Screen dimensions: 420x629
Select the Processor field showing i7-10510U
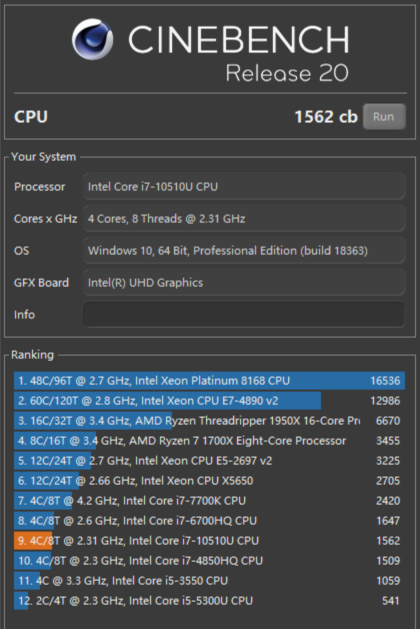coord(244,187)
